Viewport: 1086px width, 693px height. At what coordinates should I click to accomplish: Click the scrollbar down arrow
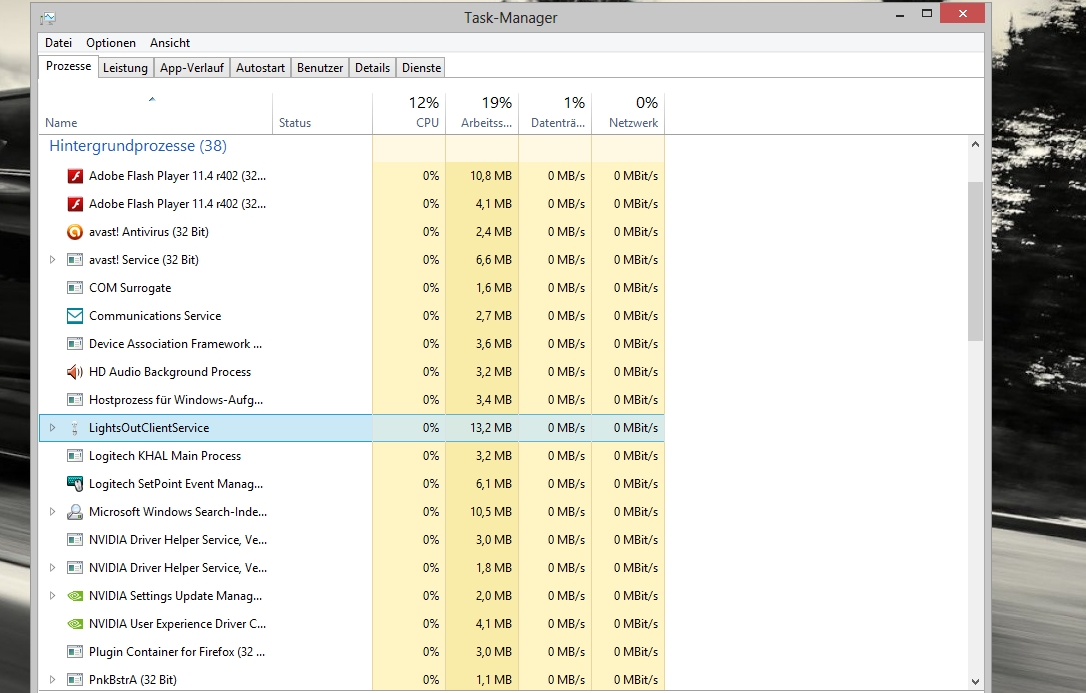[x=975, y=681]
